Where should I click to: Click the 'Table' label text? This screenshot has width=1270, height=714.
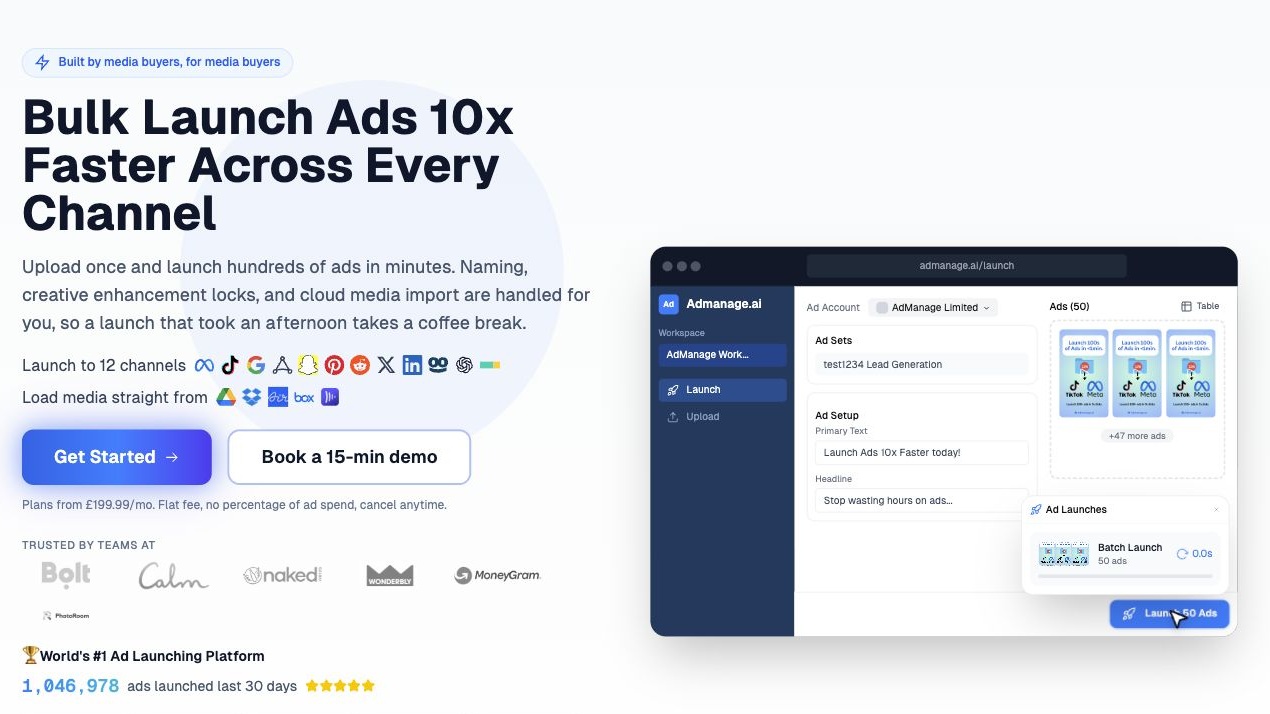[x=1208, y=306]
